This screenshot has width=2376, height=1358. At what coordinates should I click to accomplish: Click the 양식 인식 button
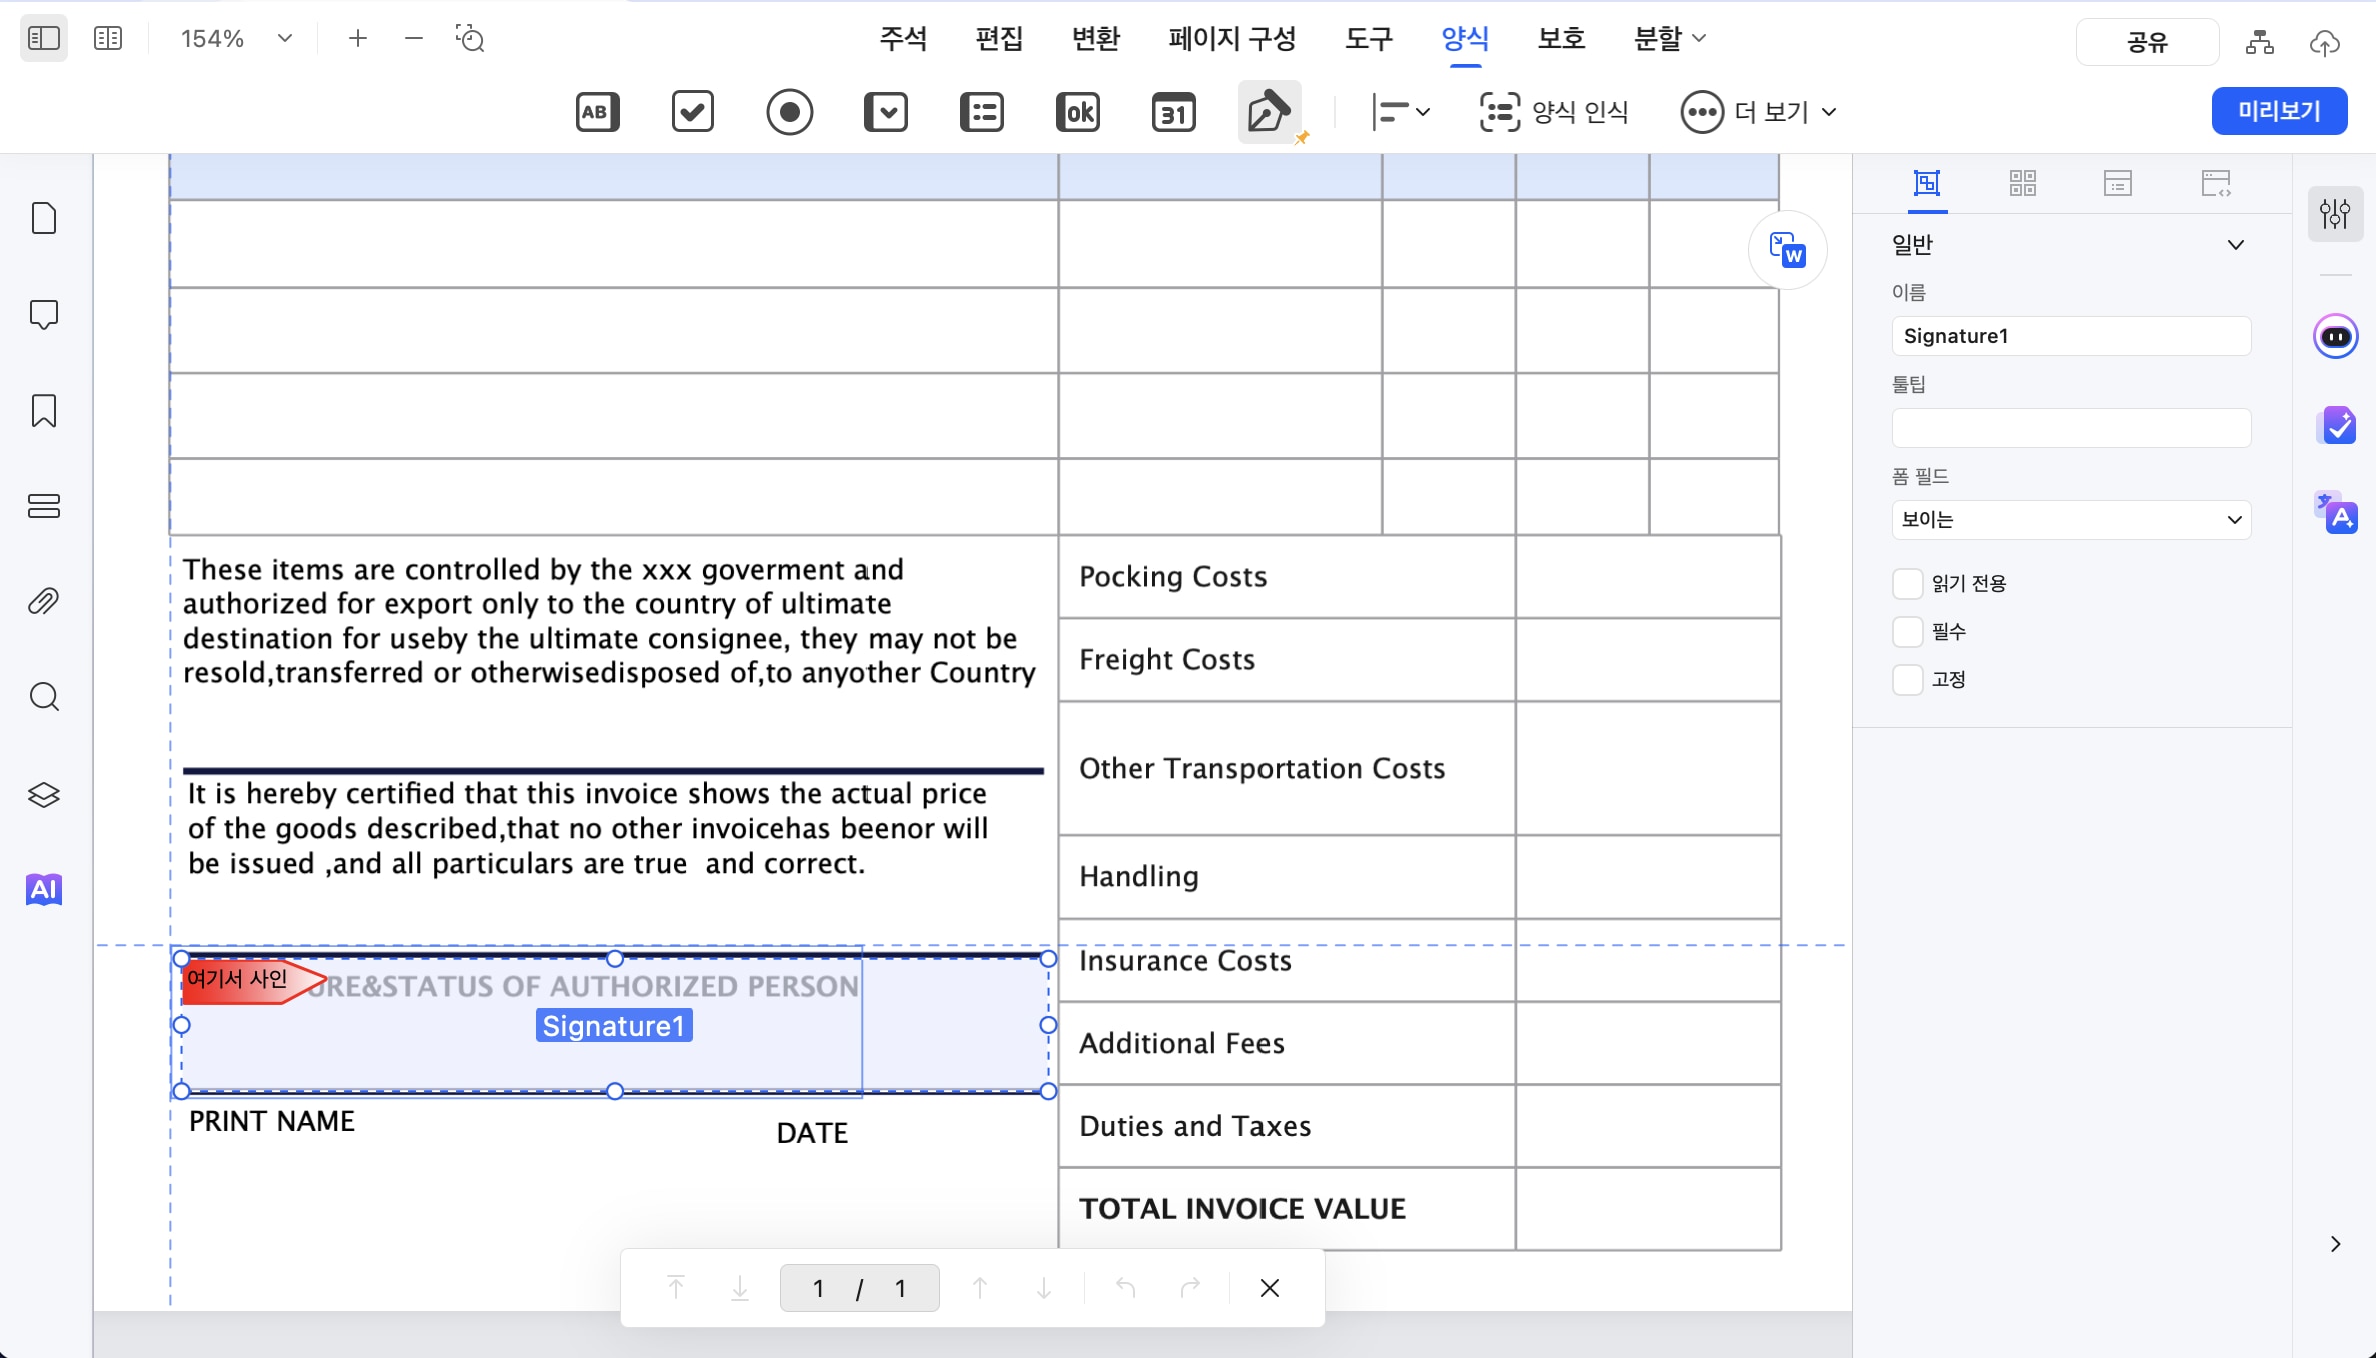tap(1554, 112)
